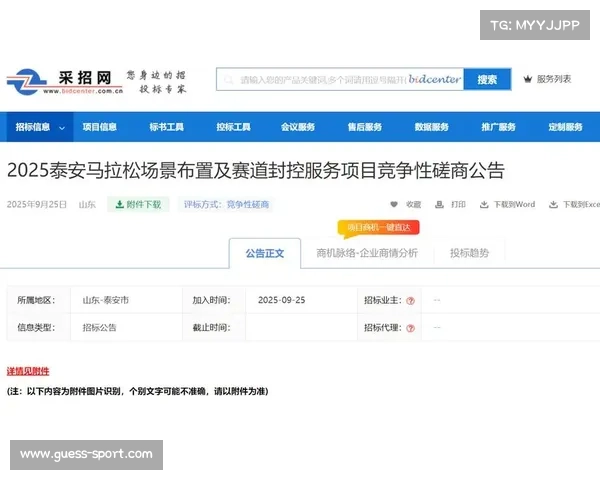This screenshot has height=480, width=600.
Task: Click the 所属地区 label
Action: [x=36, y=300]
